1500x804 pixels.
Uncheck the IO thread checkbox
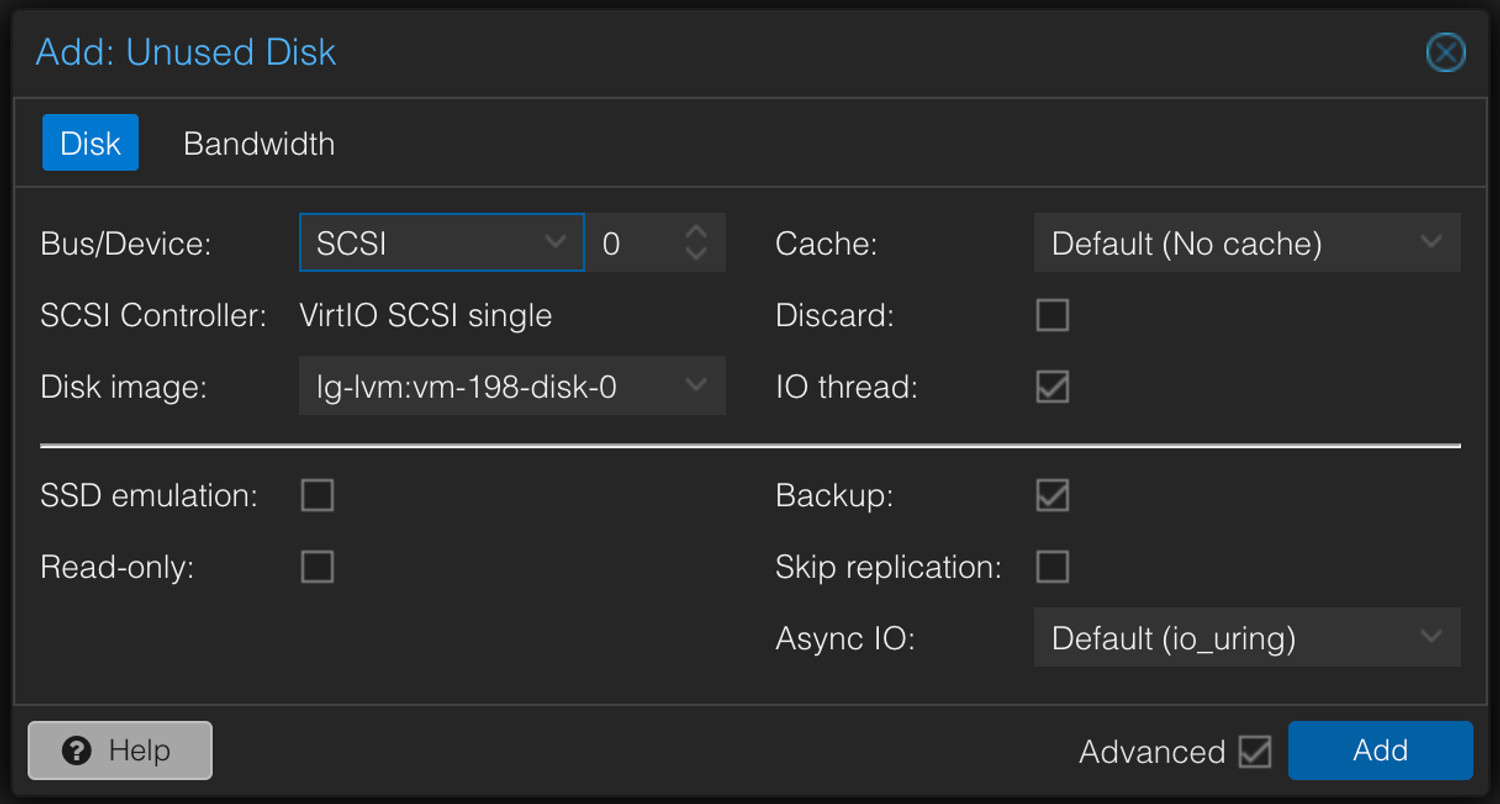(x=1052, y=387)
